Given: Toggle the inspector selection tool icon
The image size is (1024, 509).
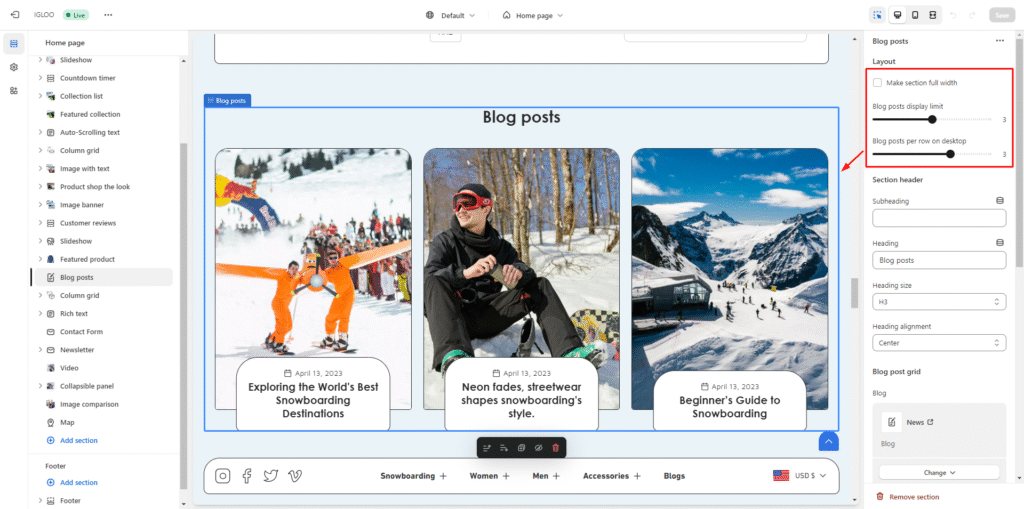Looking at the screenshot, I should point(877,15).
